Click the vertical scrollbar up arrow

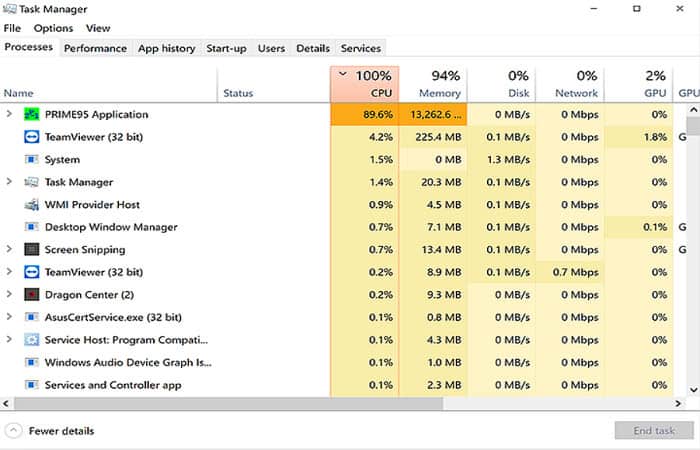[x=693, y=109]
